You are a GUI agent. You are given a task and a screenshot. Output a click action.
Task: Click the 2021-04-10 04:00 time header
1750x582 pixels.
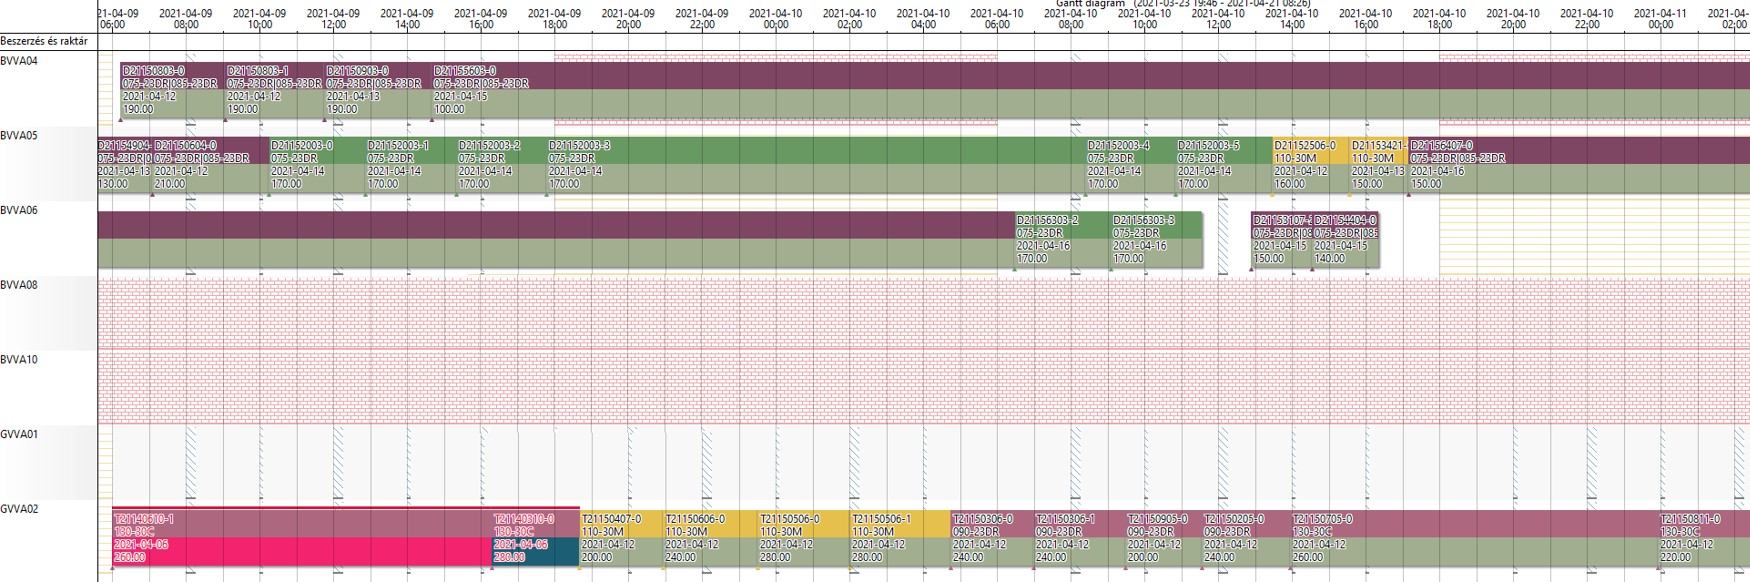tap(924, 19)
